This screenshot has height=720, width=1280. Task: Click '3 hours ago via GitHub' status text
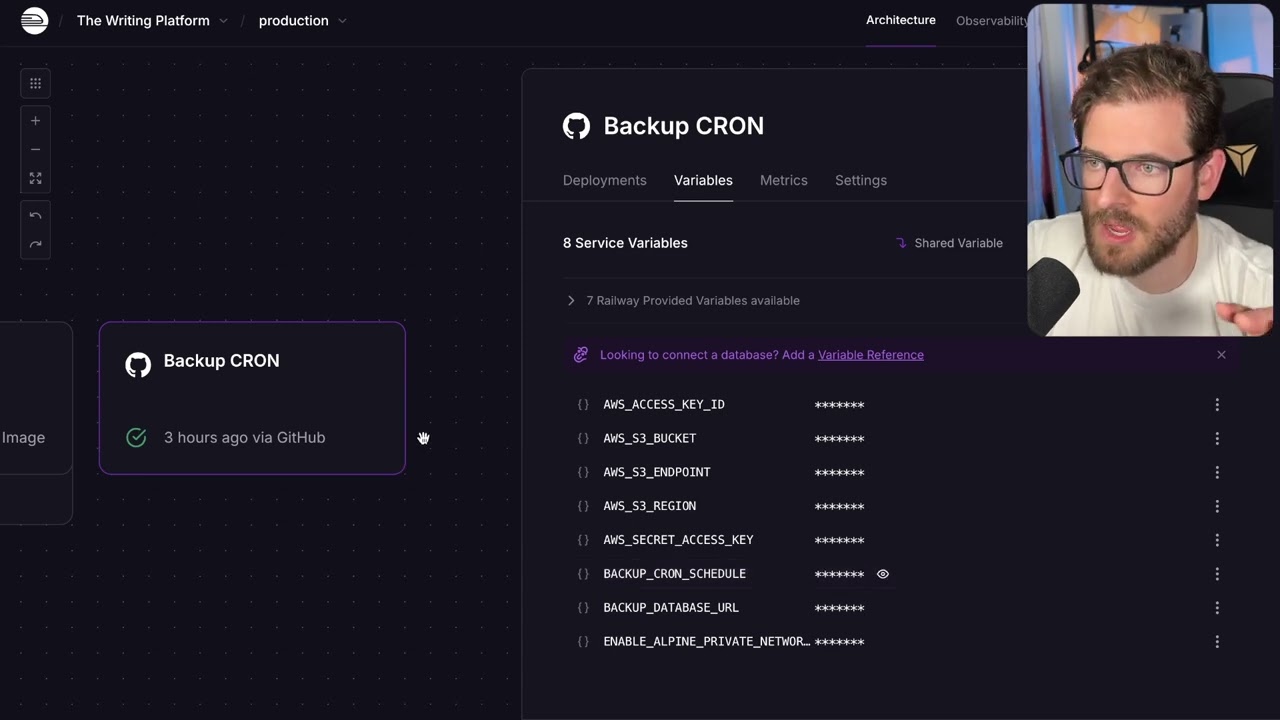(x=245, y=437)
